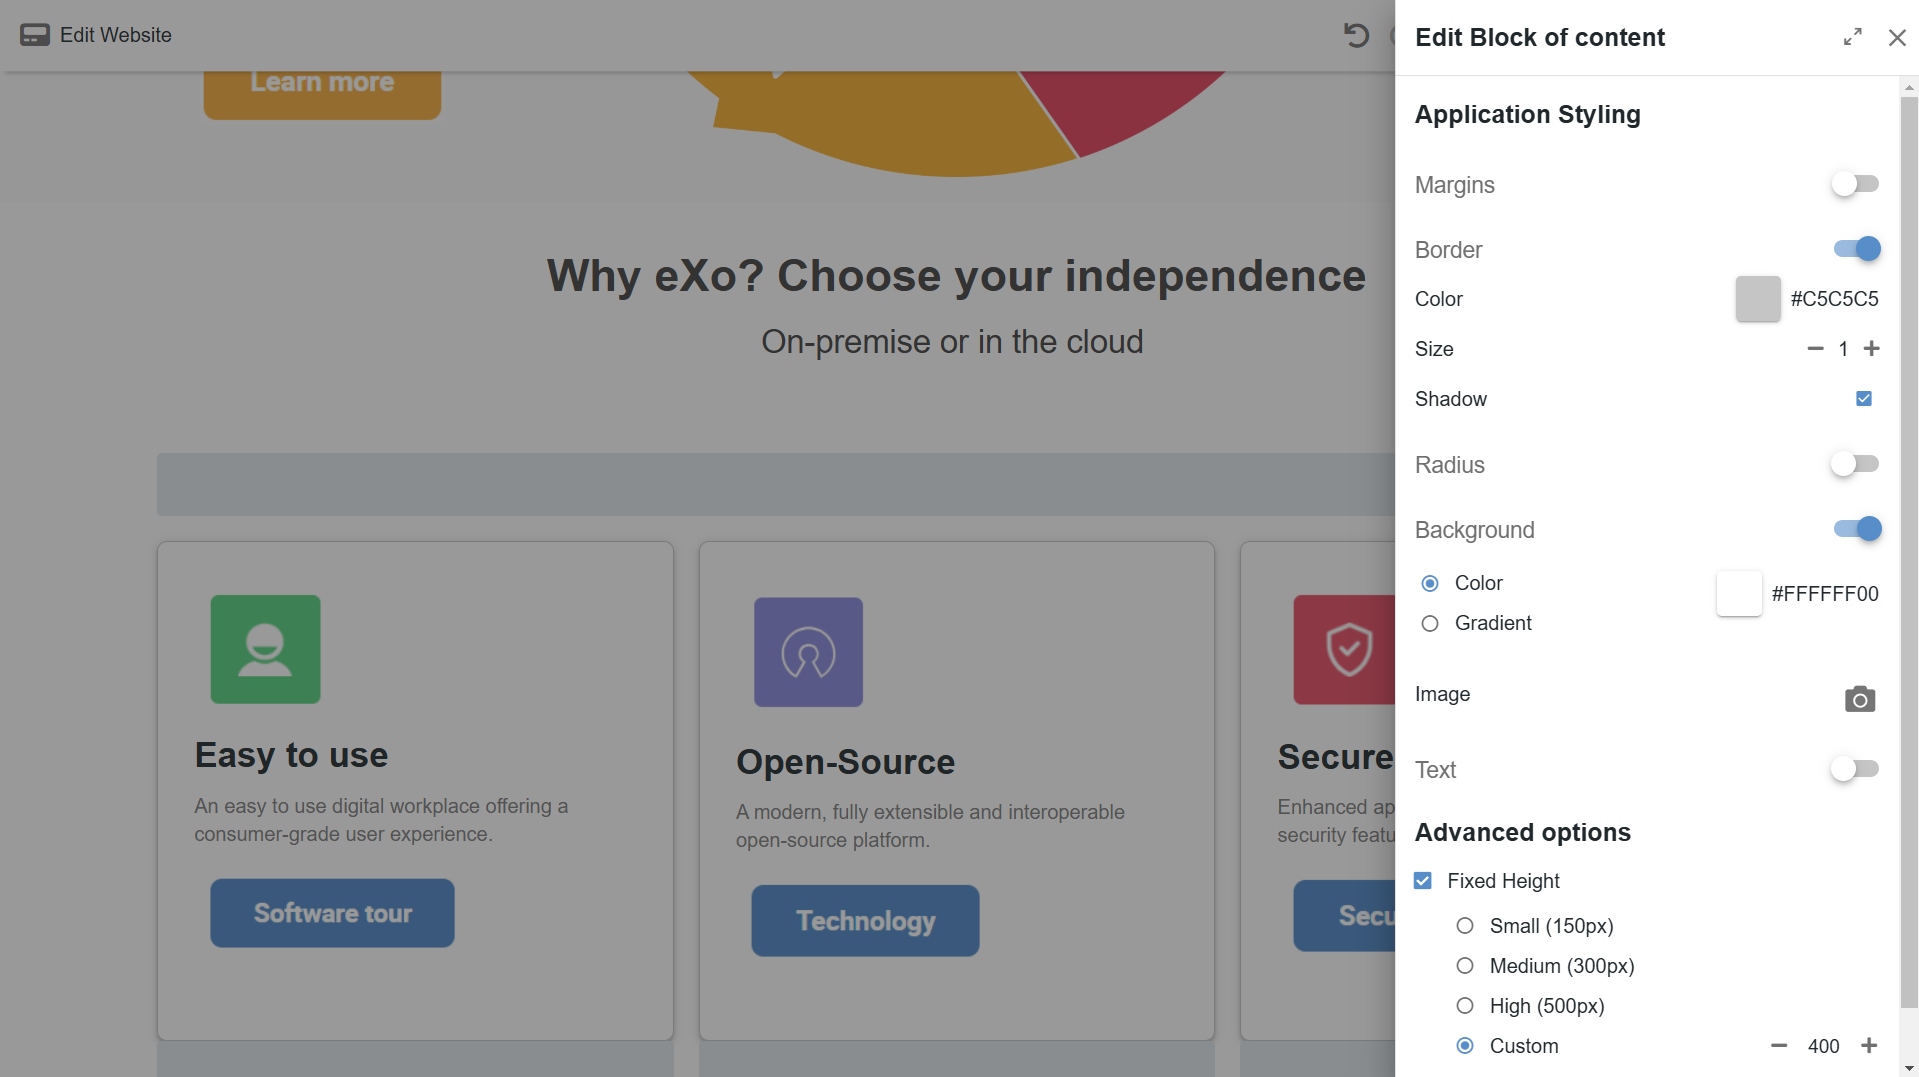Increase border size with plus icon
The height and width of the screenshot is (1077, 1919).
point(1871,348)
